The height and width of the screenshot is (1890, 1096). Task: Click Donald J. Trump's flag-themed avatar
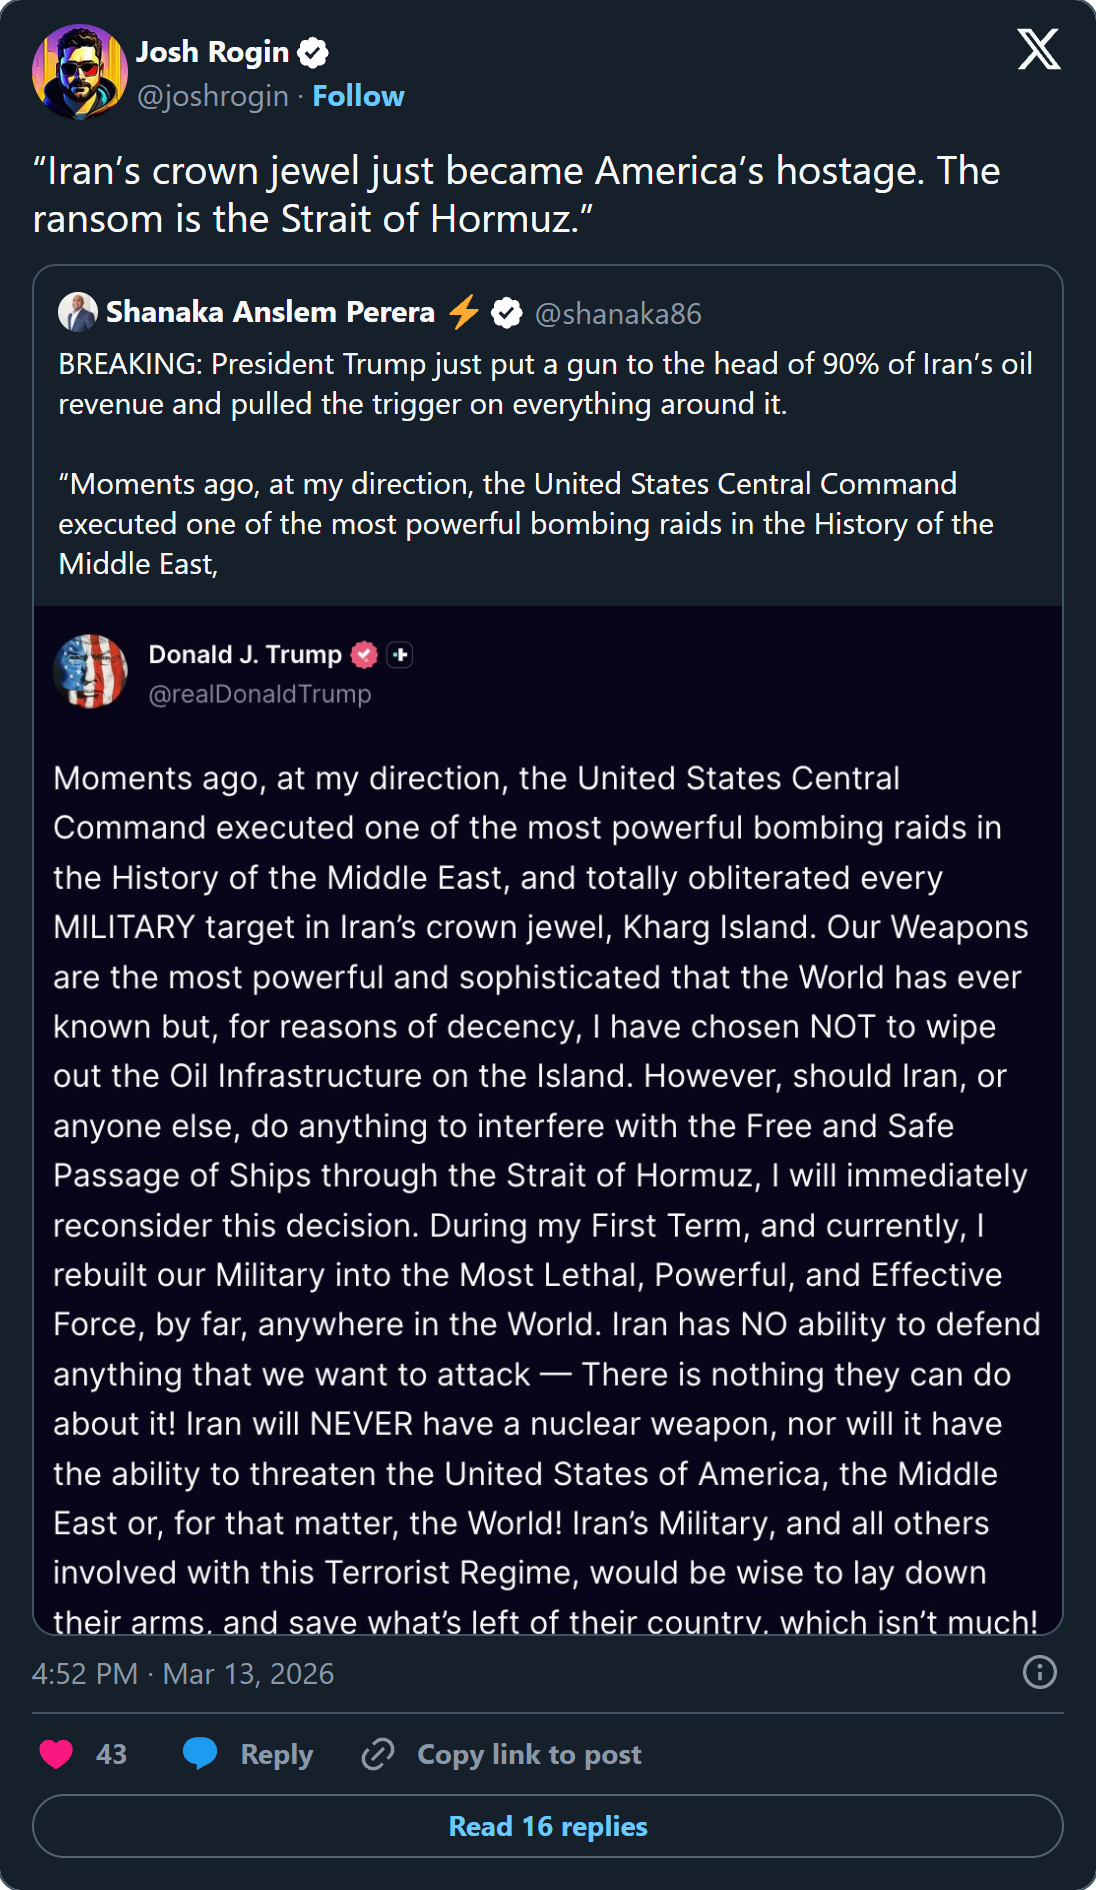click(x=90, y=671)
